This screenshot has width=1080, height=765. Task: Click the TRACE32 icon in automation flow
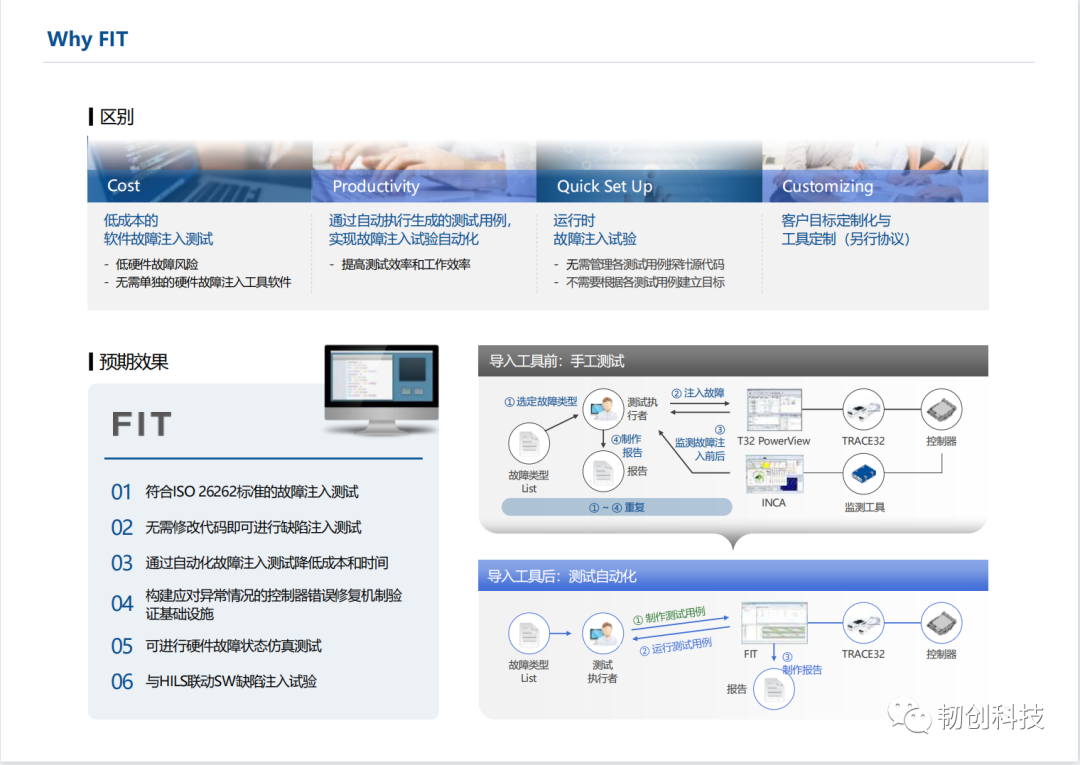tap(862, 628)
